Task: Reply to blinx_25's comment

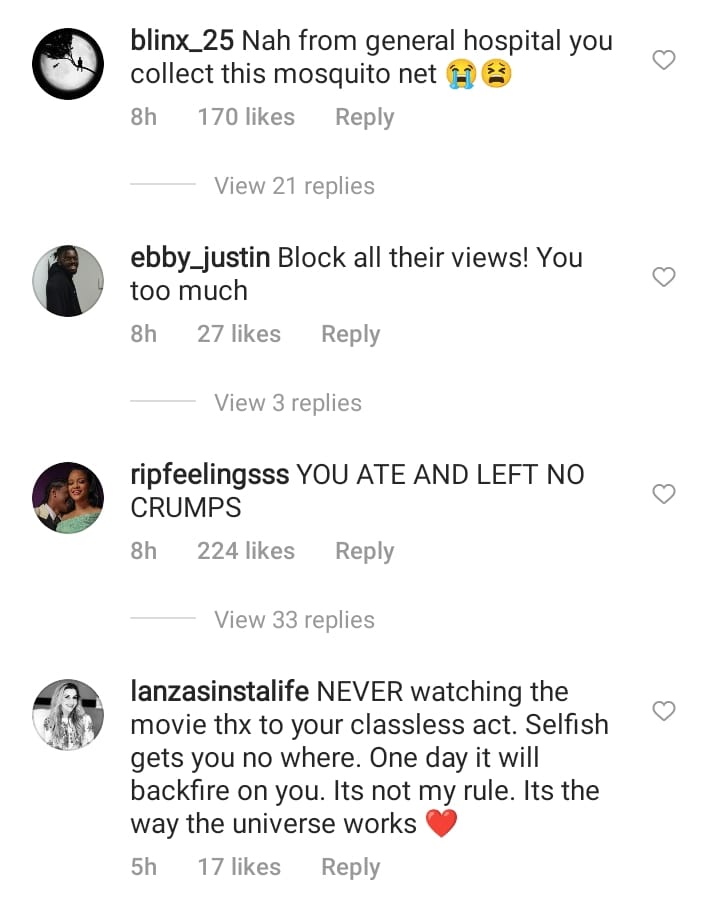Action: (364, 117)
